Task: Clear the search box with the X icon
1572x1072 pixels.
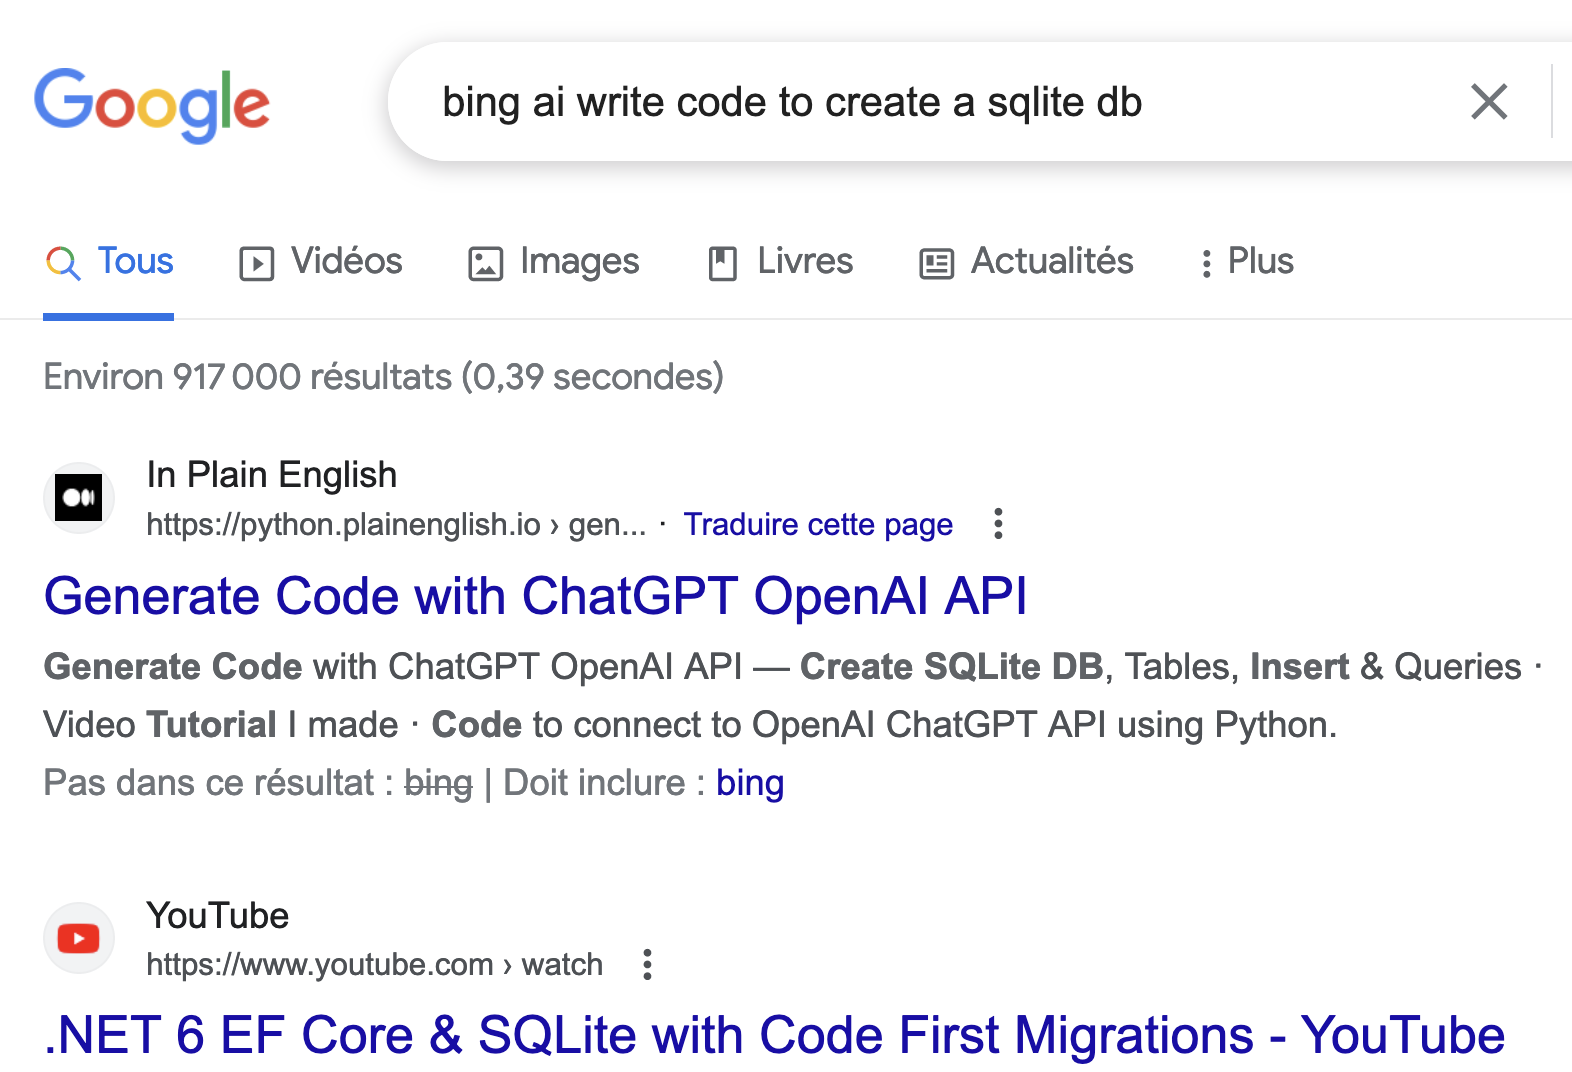Action: [1489, 101]
